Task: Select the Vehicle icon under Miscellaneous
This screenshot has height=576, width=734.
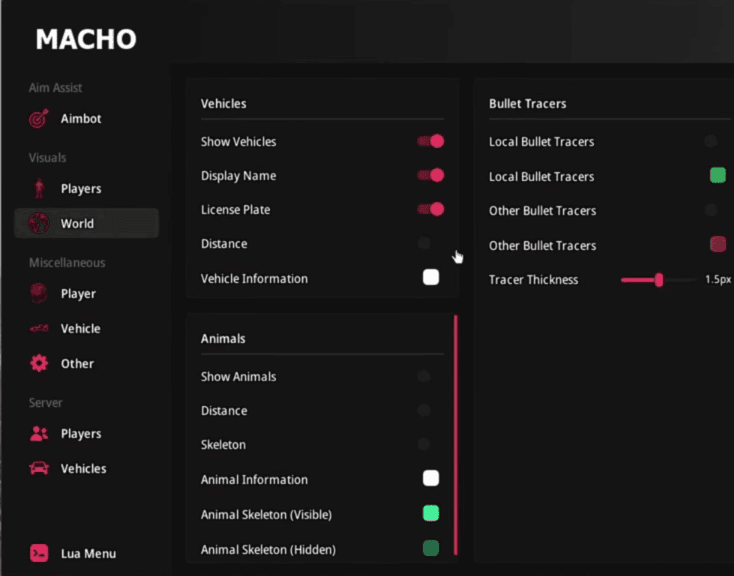Action: 39,329
